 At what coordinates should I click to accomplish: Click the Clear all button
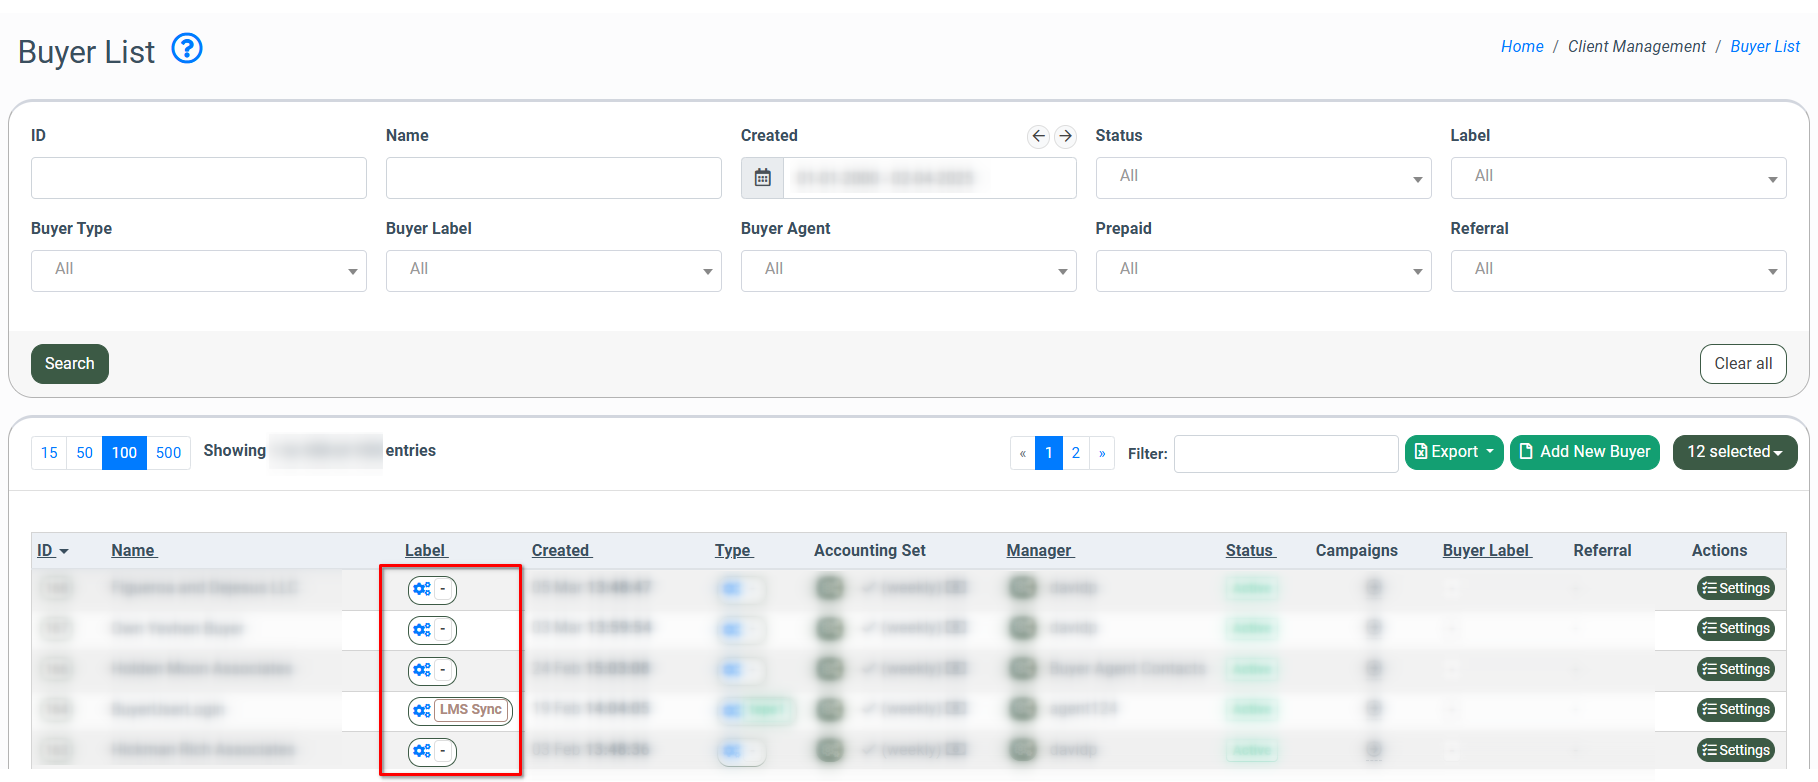click(1742, 364)
